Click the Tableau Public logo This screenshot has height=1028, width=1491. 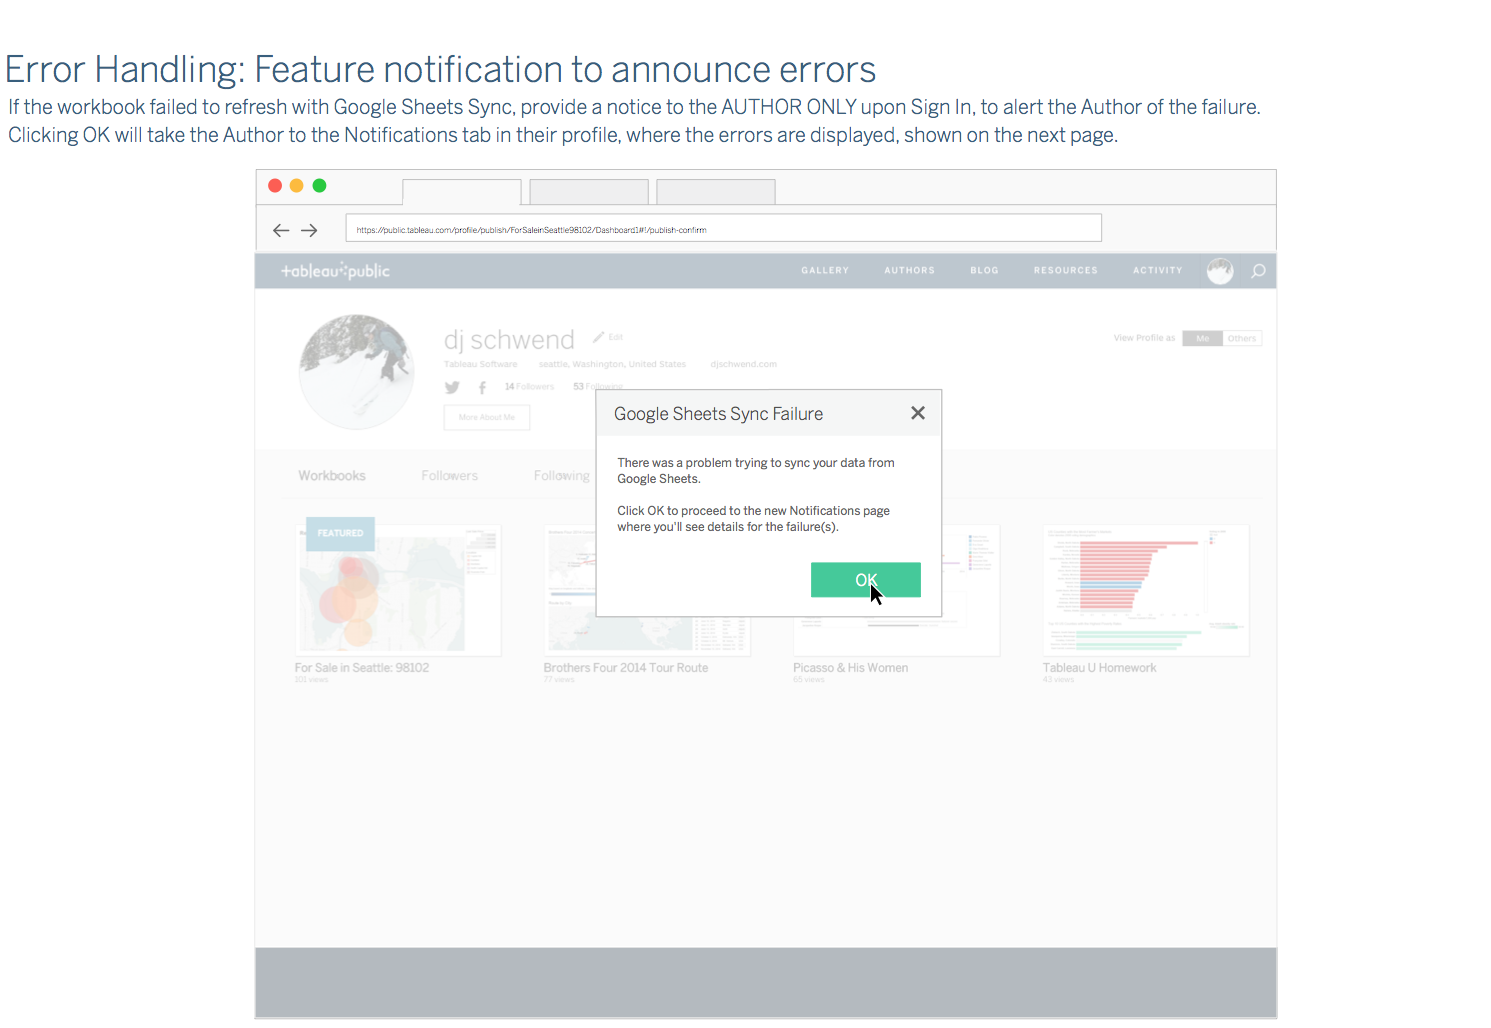(335, 271)
